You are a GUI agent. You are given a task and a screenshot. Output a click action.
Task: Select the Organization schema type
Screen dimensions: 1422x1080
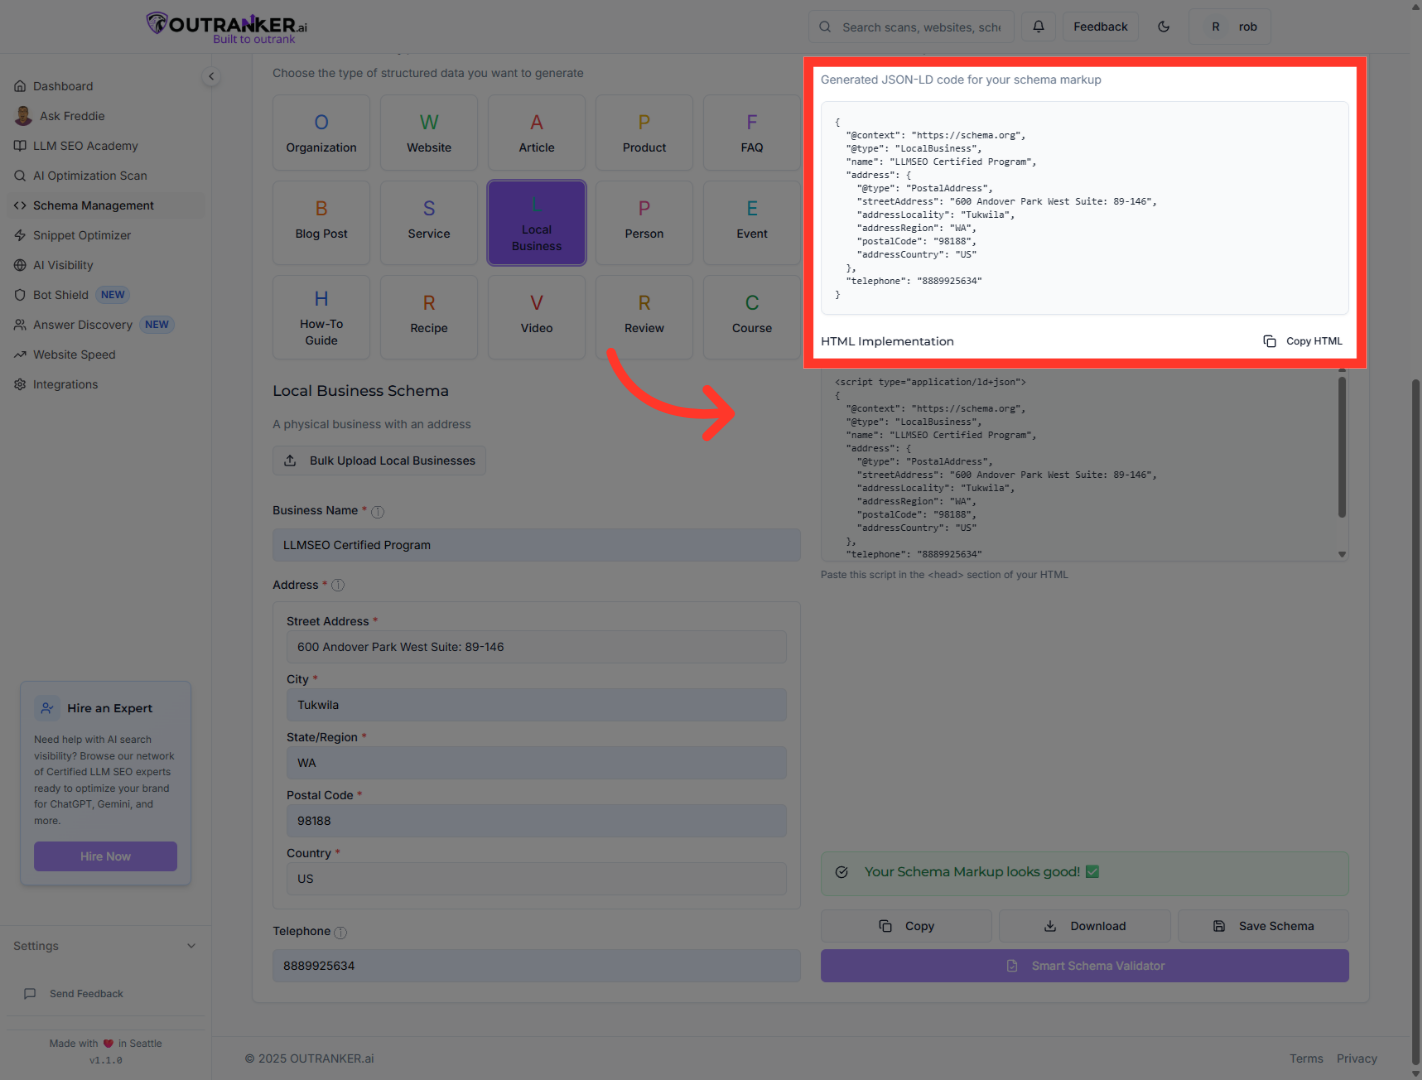(321, 132)
